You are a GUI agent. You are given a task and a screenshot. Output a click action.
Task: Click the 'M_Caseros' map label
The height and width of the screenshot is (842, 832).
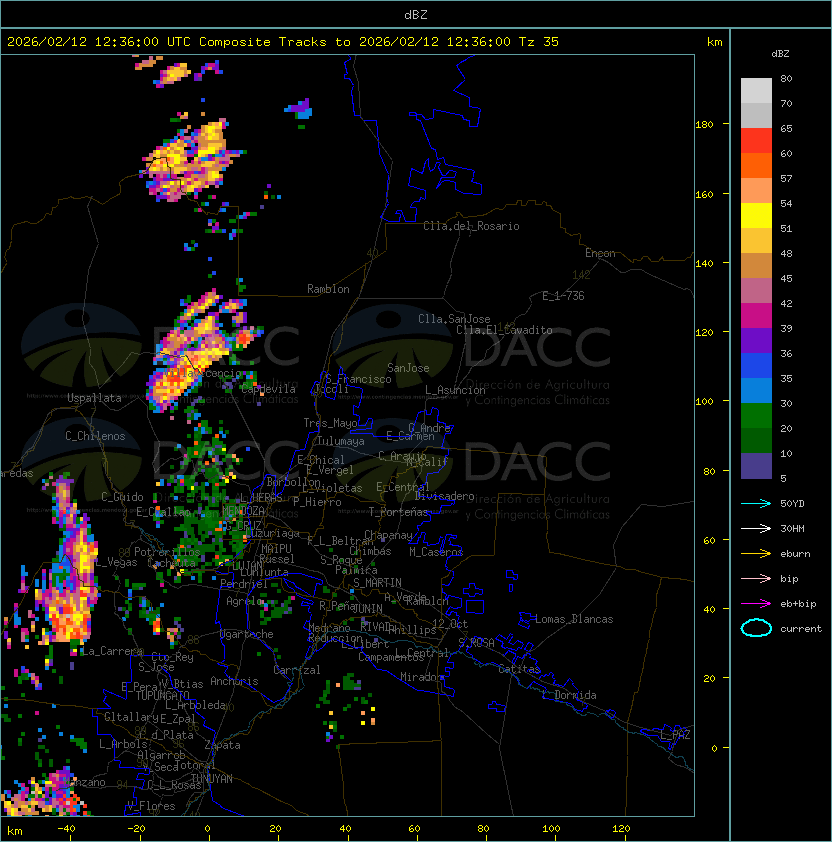(436, 551)
